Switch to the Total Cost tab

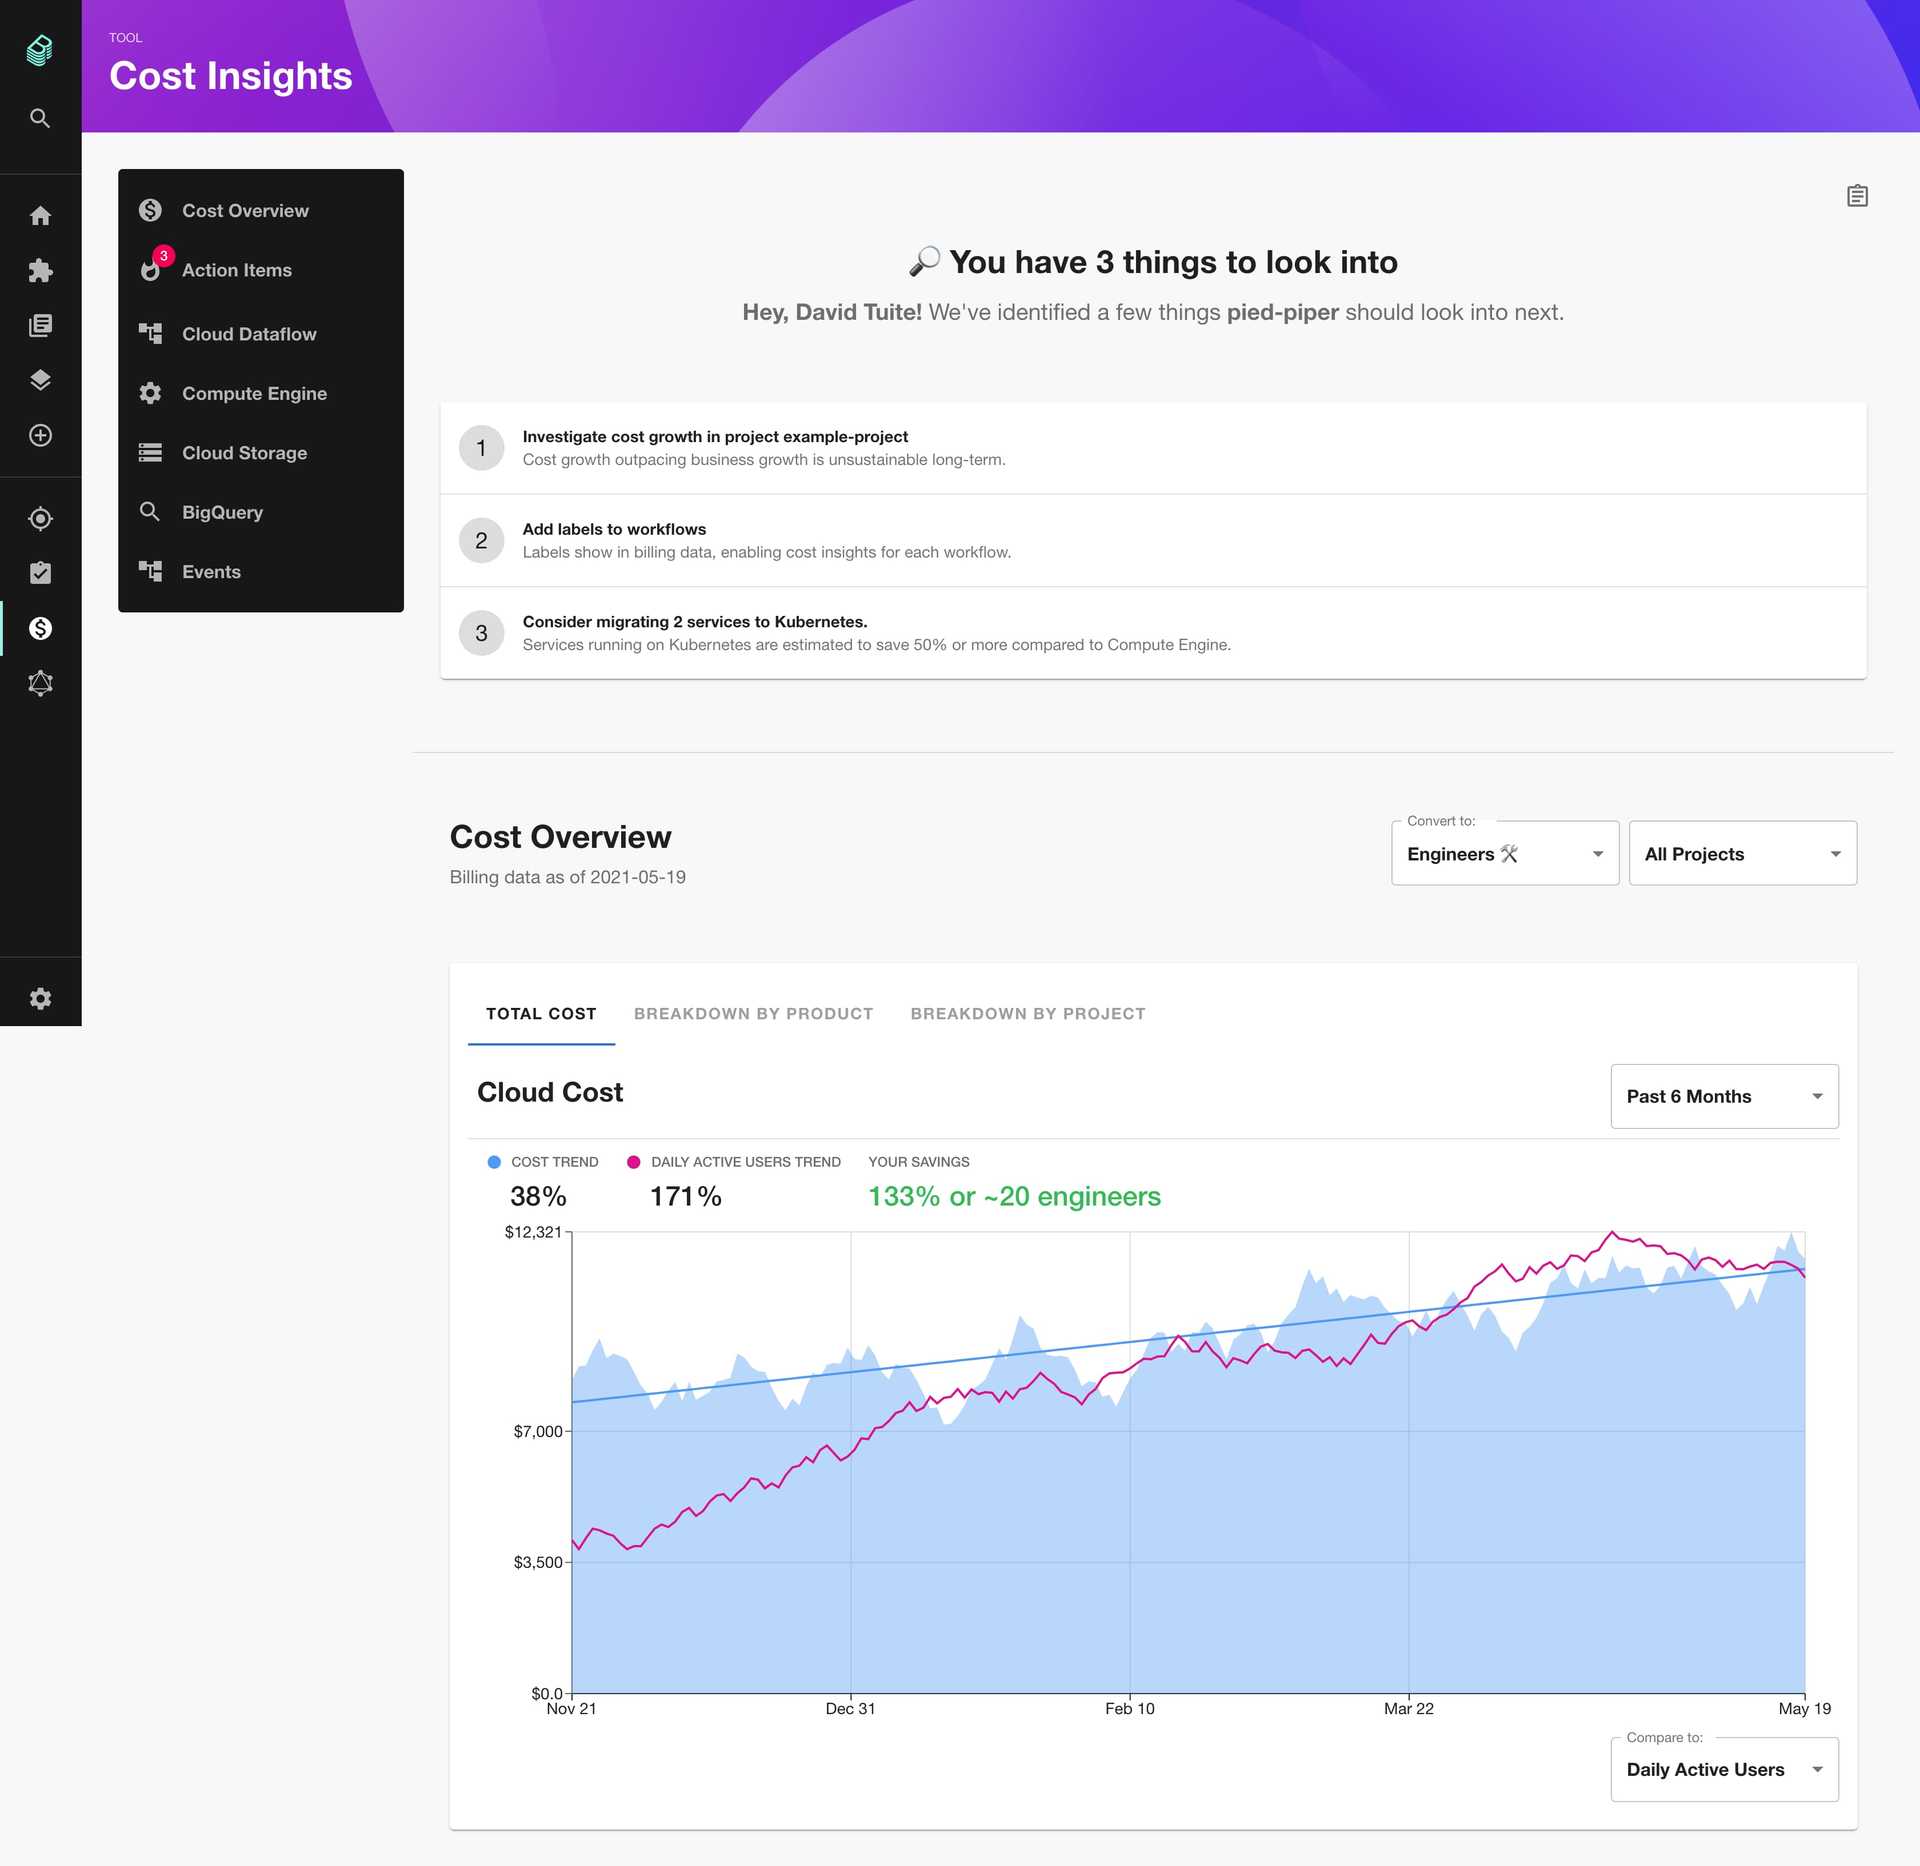541,1014
